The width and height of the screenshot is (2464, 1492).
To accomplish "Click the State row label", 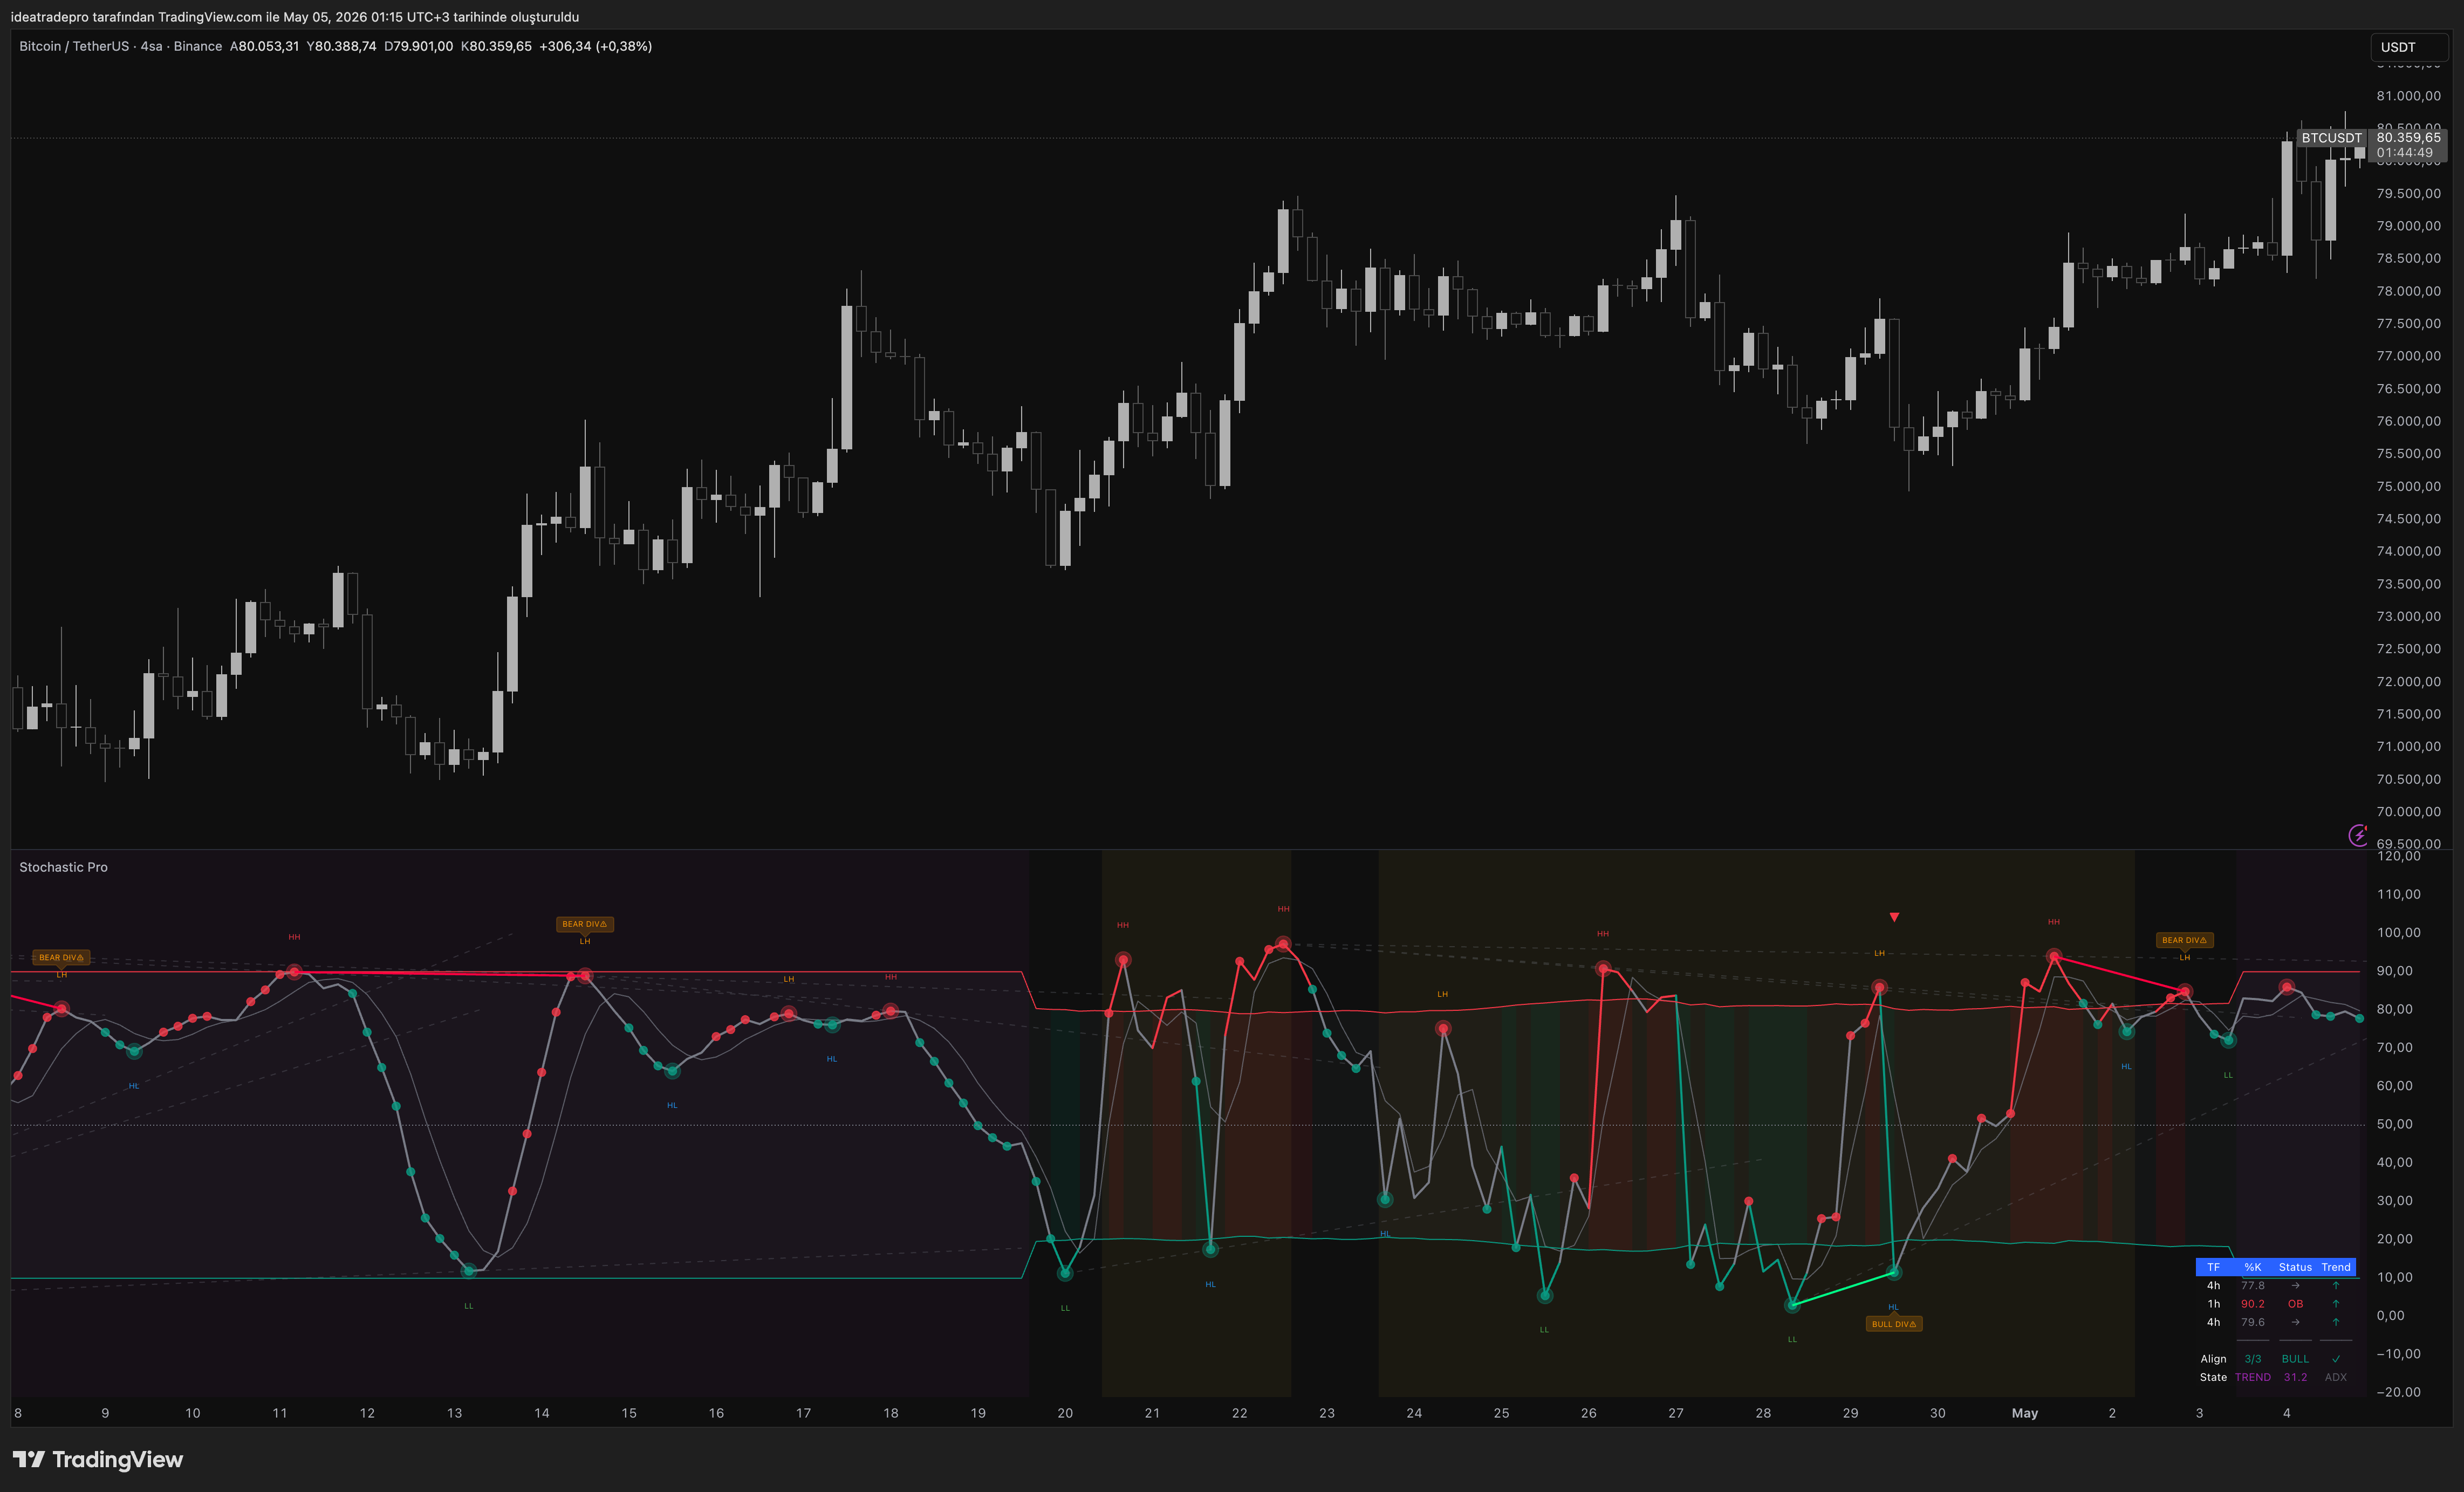I will pos(2214,1377).
